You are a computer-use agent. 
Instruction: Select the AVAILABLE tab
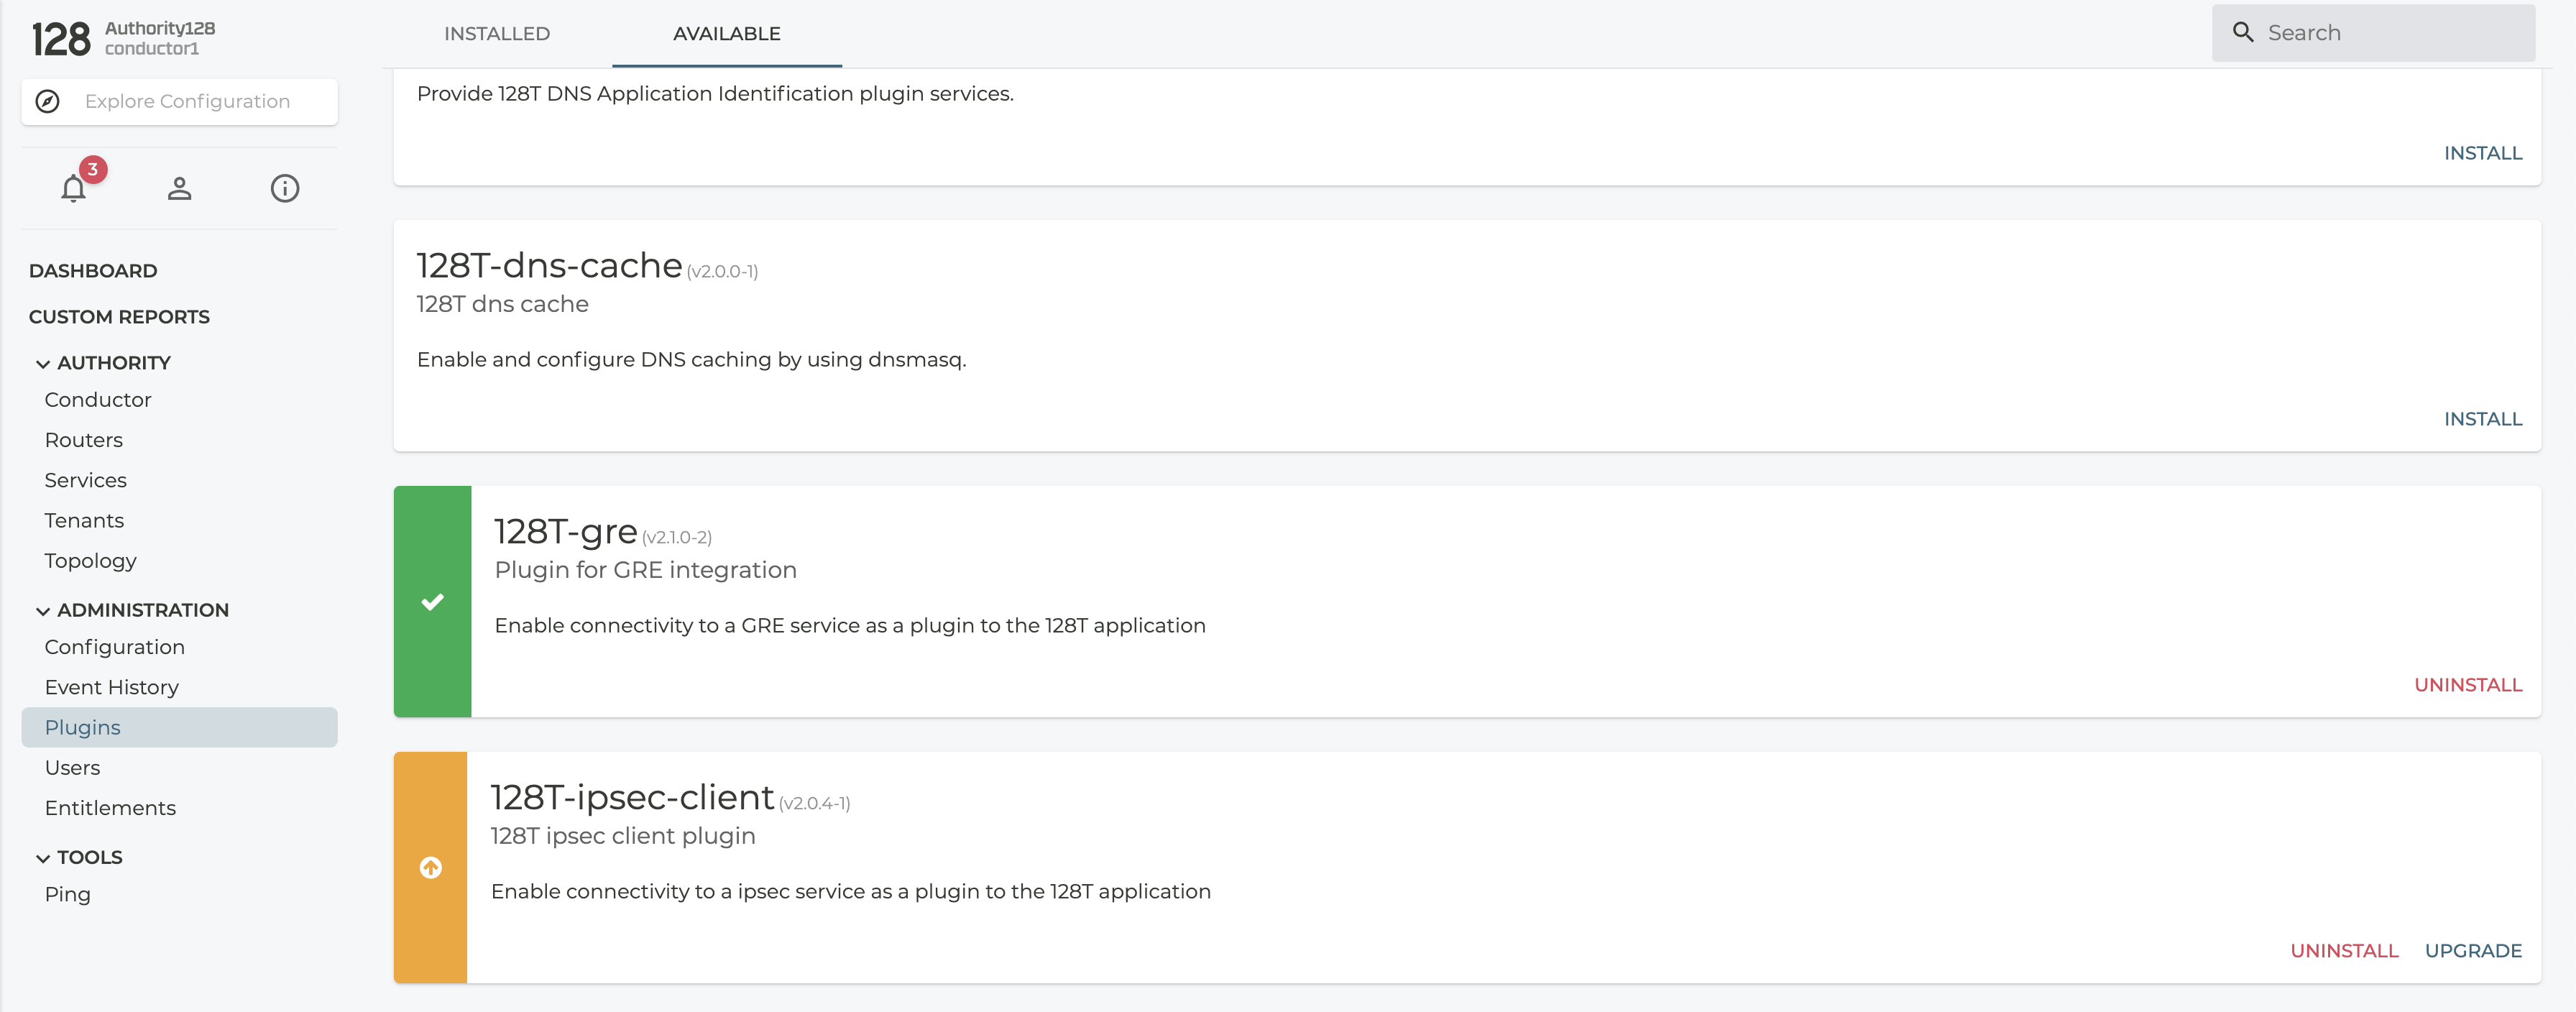727,33
